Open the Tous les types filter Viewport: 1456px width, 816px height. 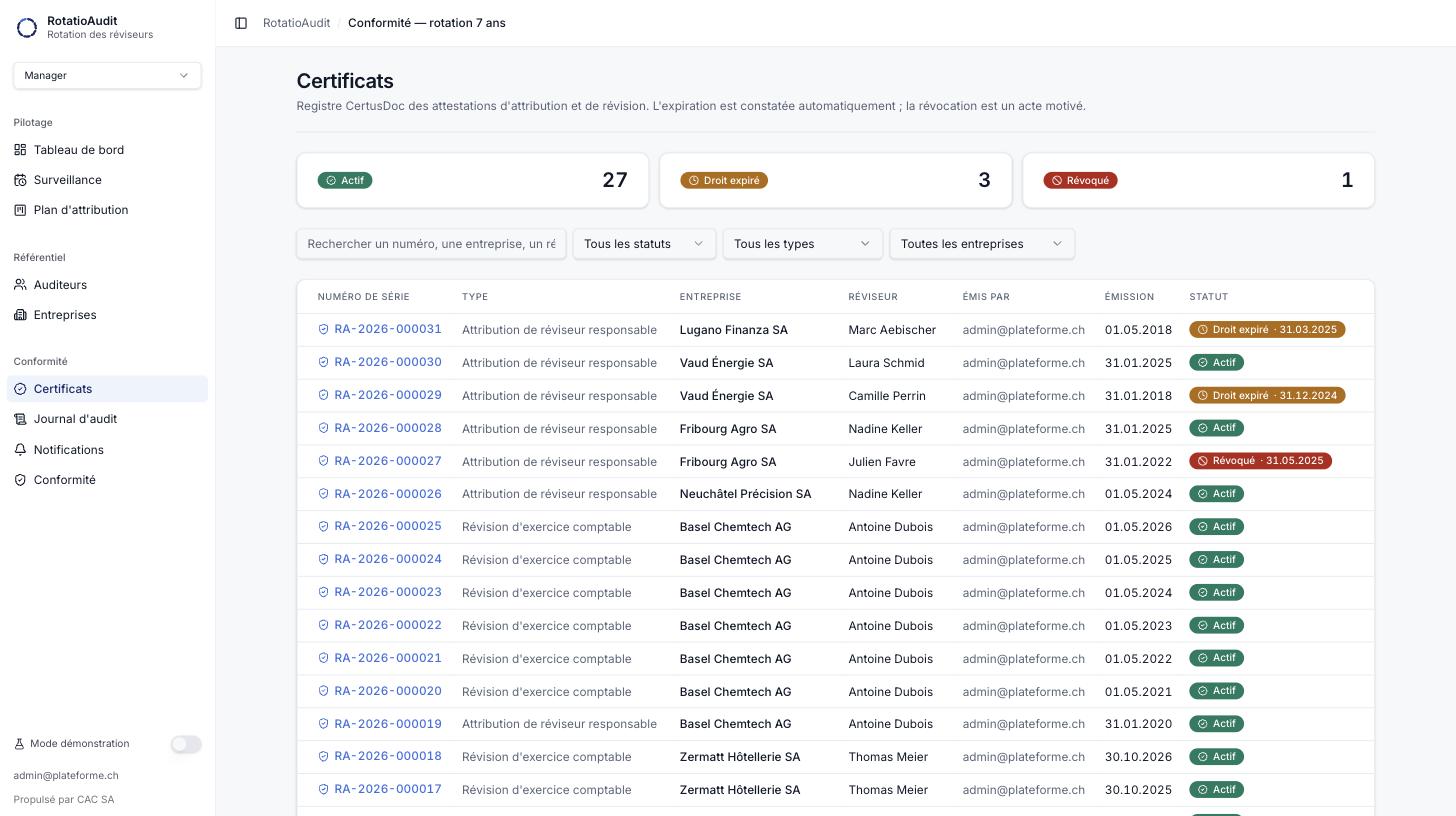[x=802, y=244]
